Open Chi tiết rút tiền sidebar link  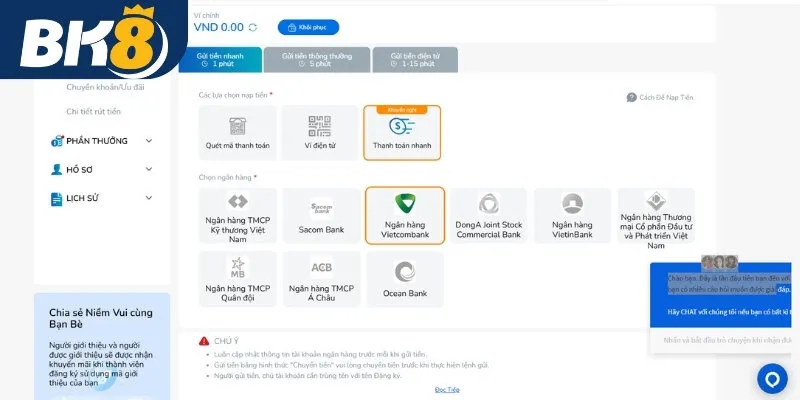tap(94, 112)
